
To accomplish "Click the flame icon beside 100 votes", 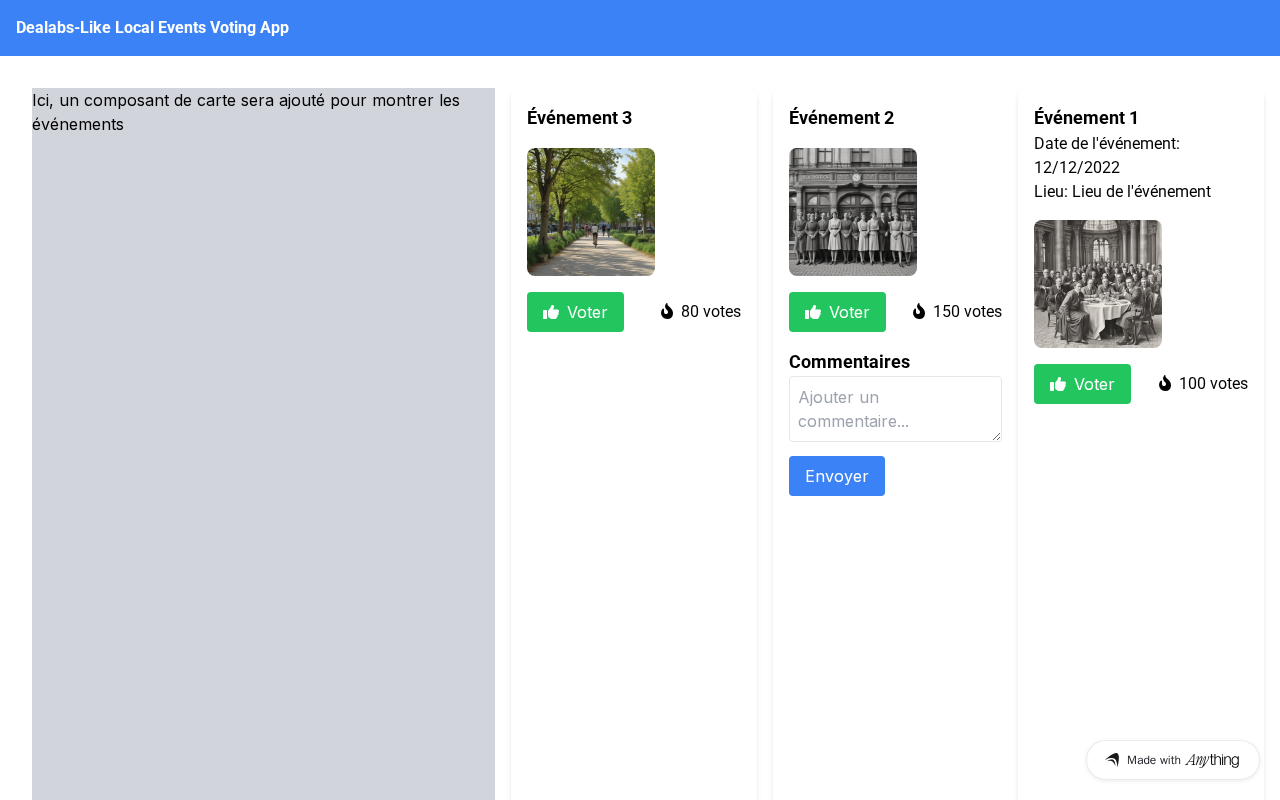I will point(1165,383).
